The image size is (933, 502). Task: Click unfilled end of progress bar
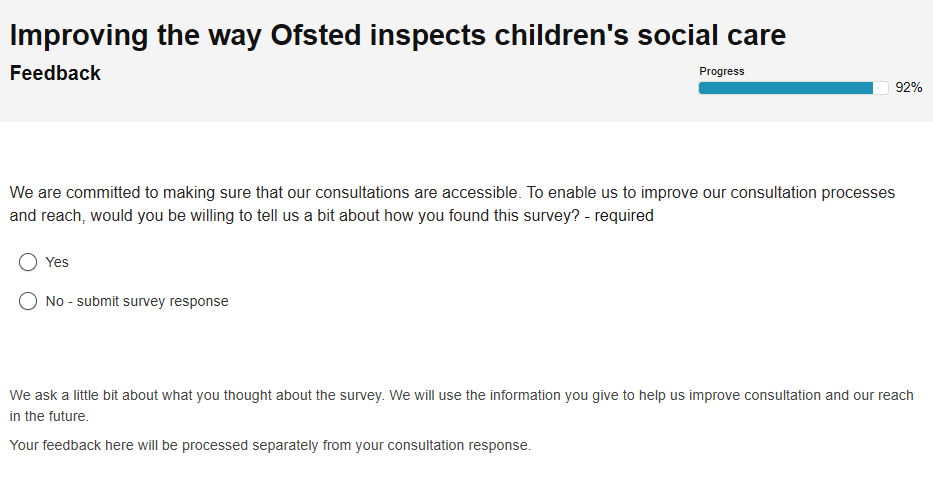[881, 88]
